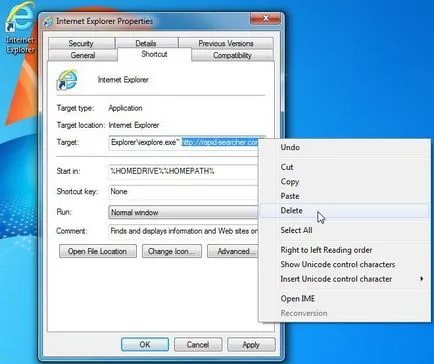Viewport: 434px width, 364px height.
Task: Click the Open File Location button
Action: [98, 251]
